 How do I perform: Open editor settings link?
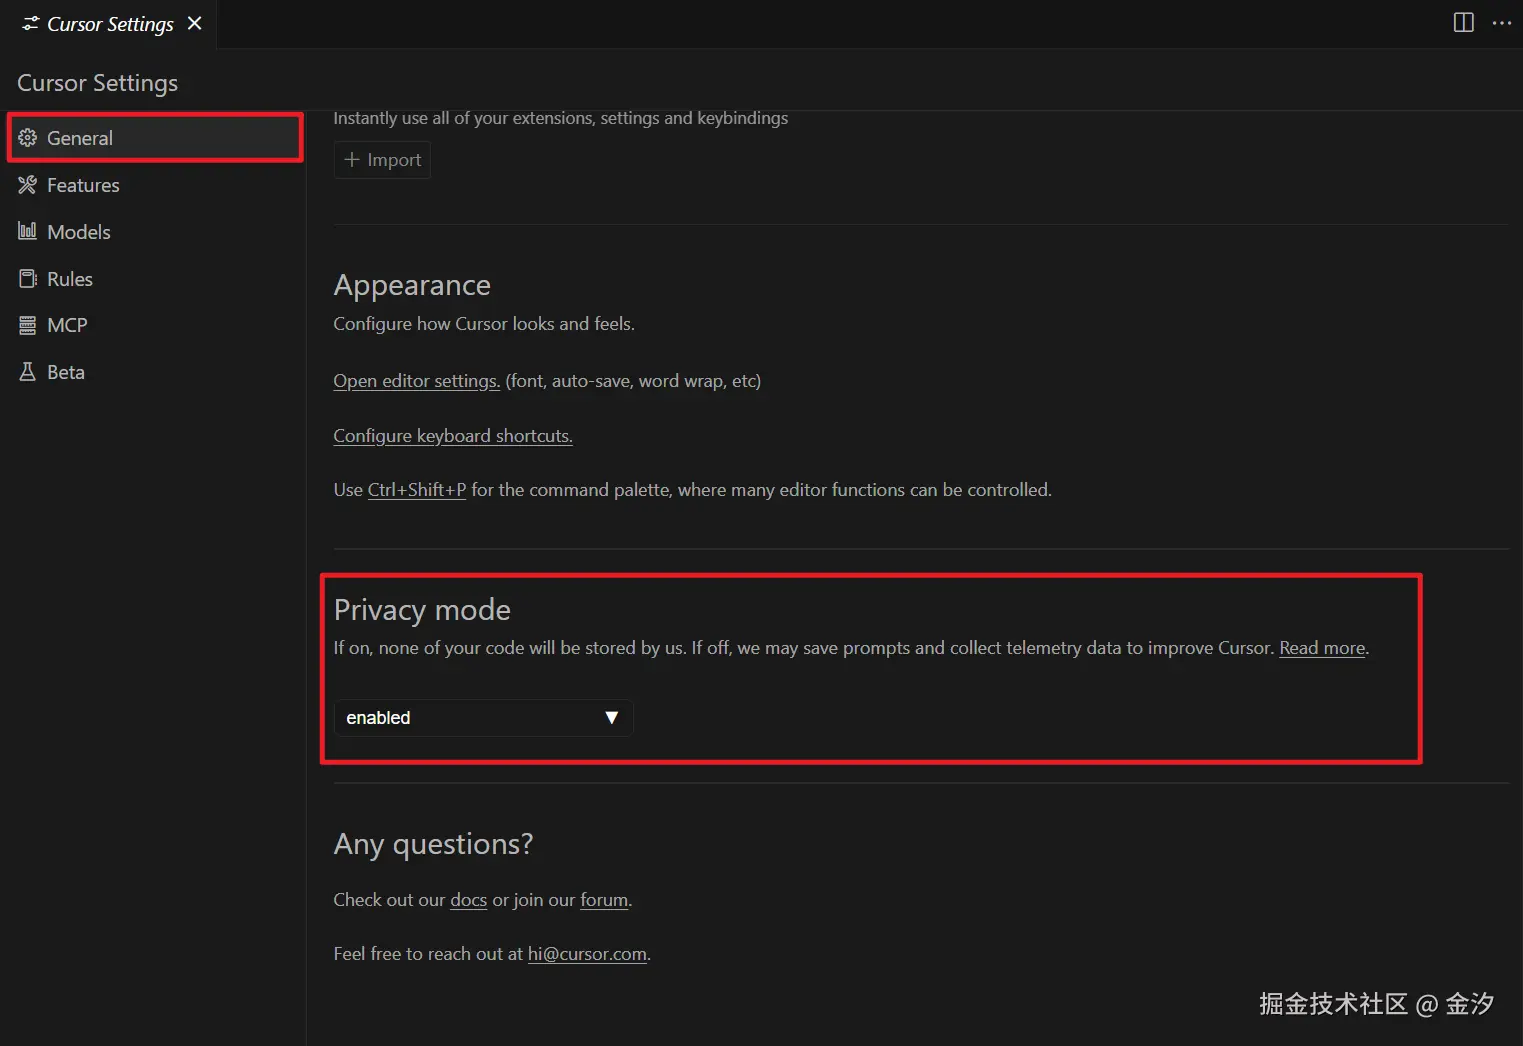(416, 381)
